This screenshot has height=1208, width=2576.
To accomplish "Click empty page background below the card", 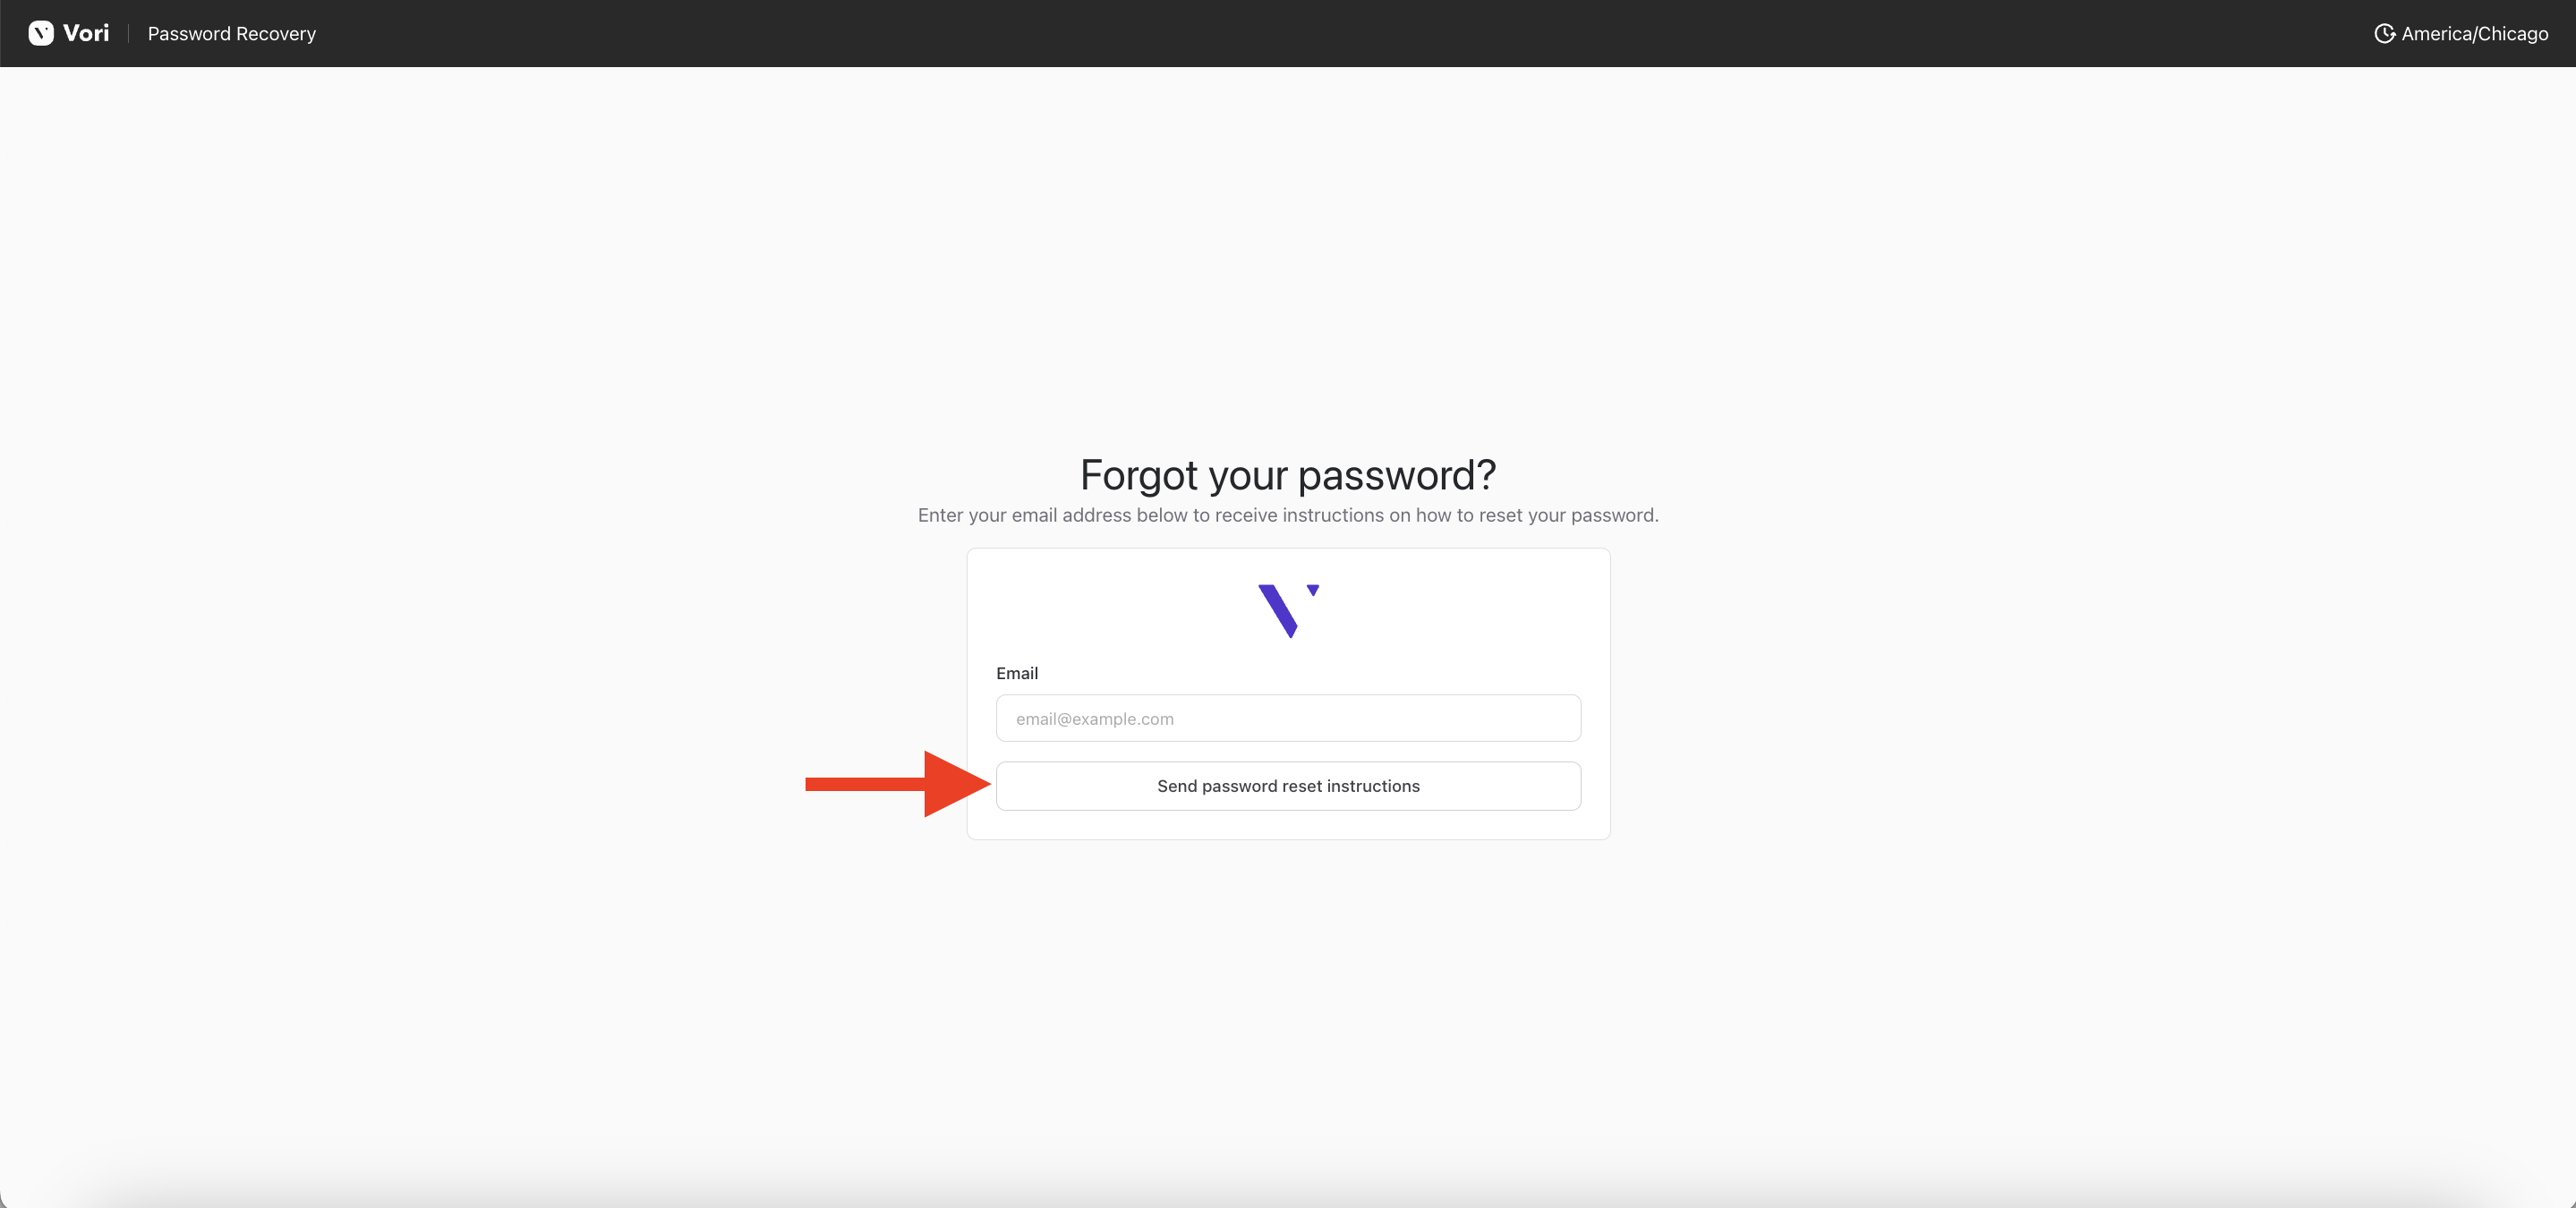I will pos(1288,1000).
